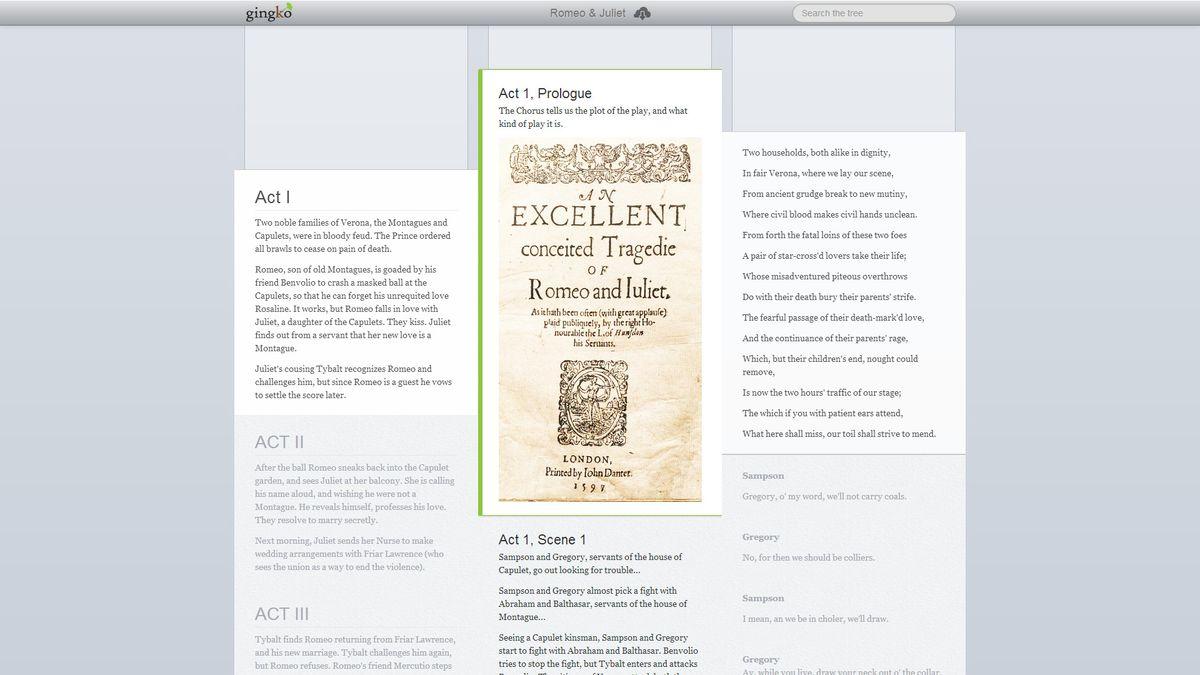
Task: Click 'The Chorus tells us the plot' text
Action: pyautogui.click(x=592, y=117)
